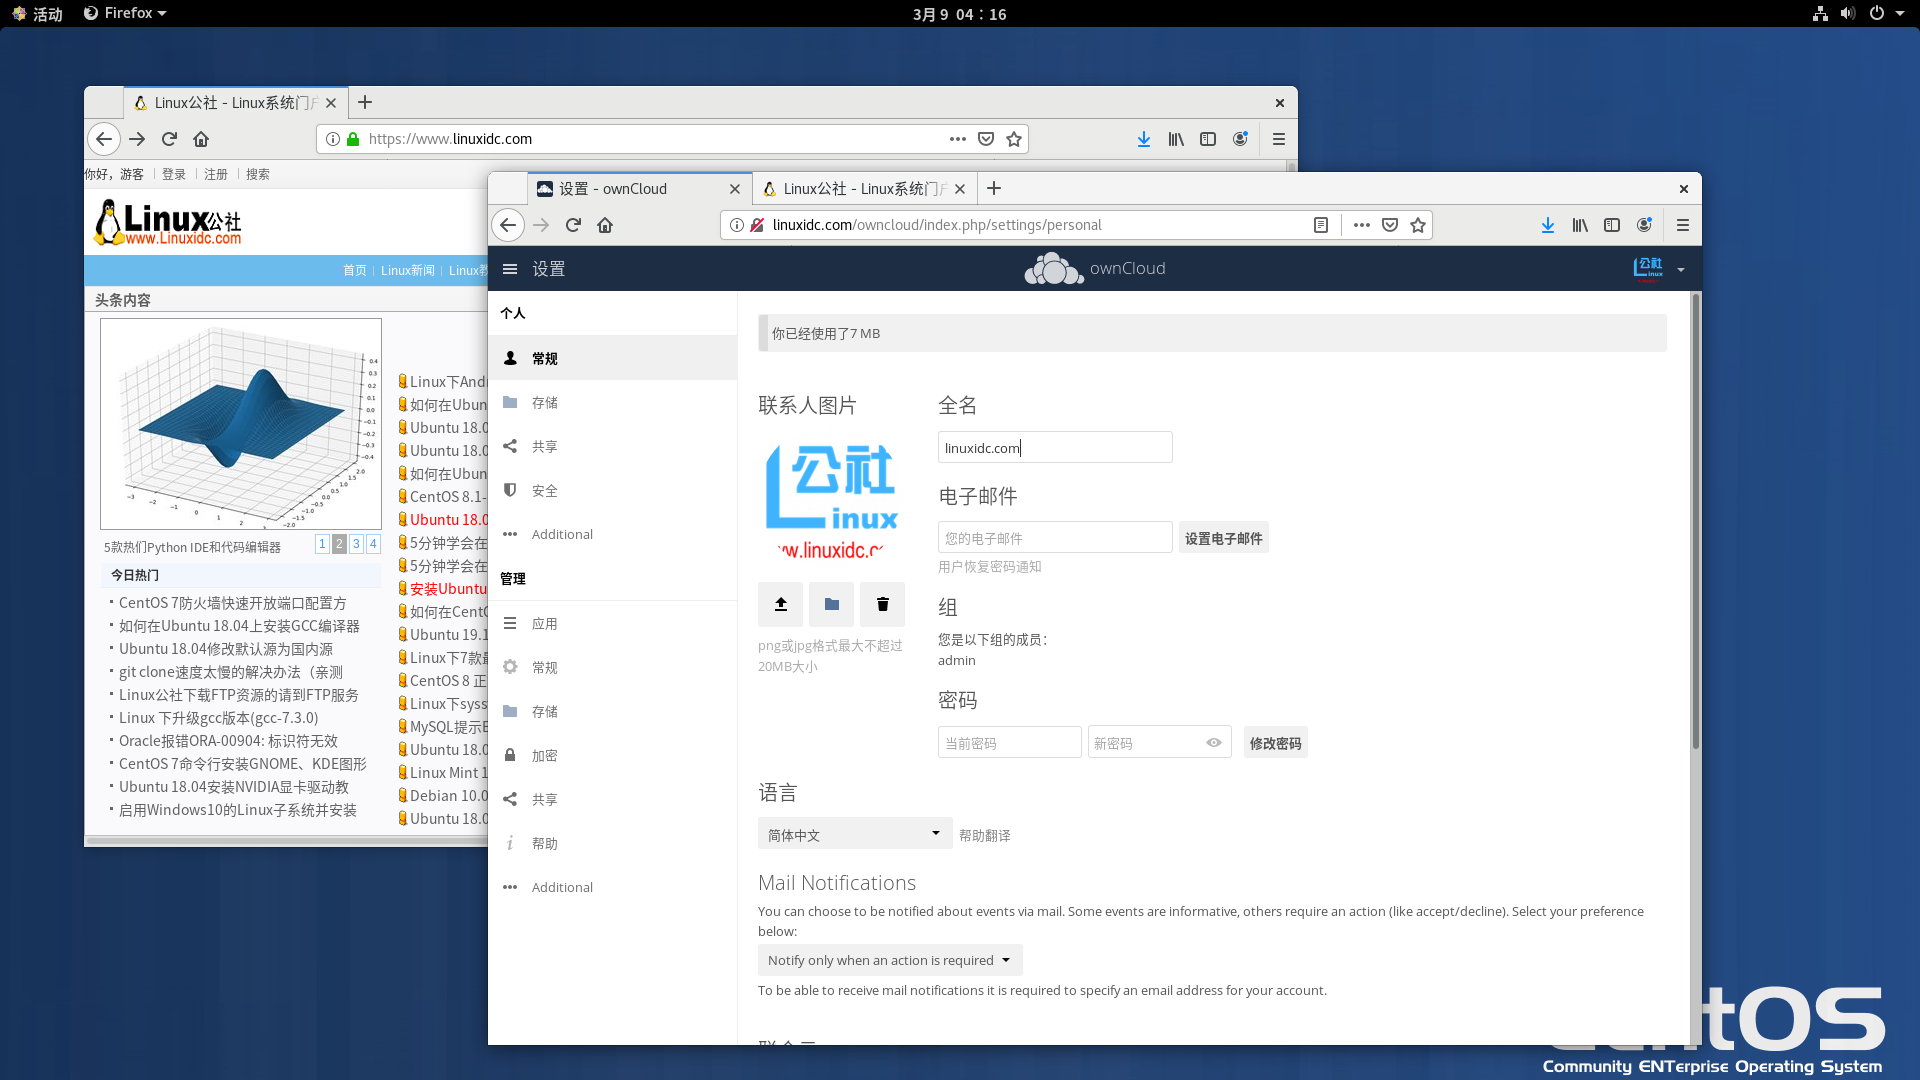Open network status indicator in top bar
The width and height of the screenshot is (1920, 1080).
(x=1820, y=13)
